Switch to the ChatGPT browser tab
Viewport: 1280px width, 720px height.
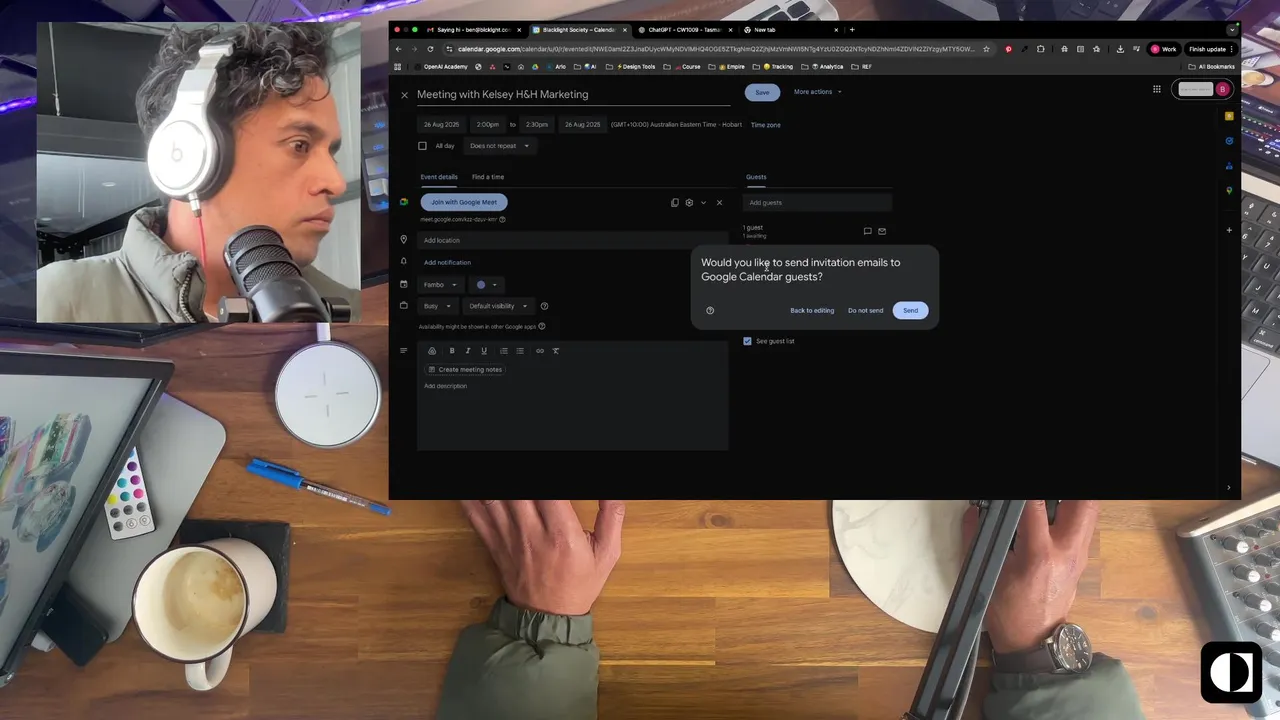(x=684, y=30)
